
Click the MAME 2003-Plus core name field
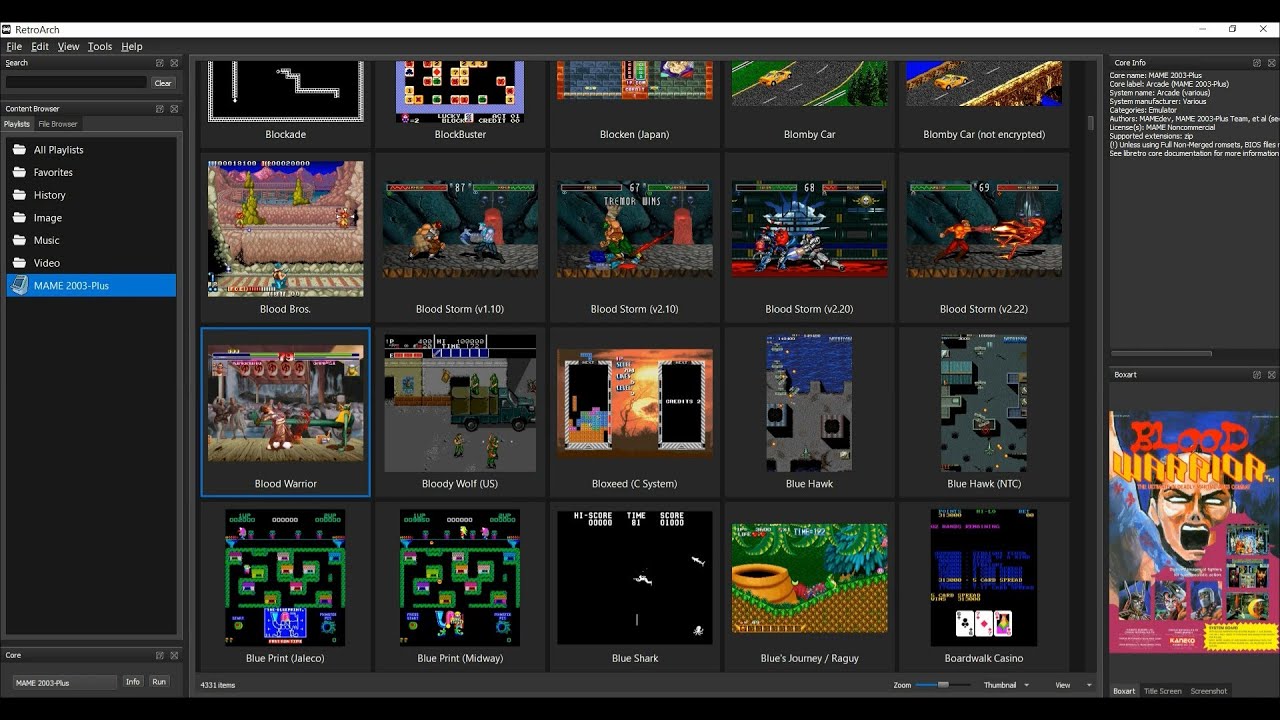tap(65, 682)
